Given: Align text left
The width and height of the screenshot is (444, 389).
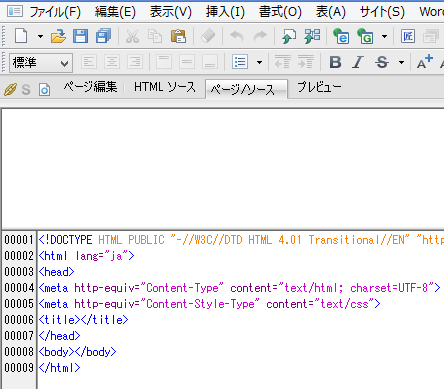Looking at the screenshot, I should coord(89,62).
